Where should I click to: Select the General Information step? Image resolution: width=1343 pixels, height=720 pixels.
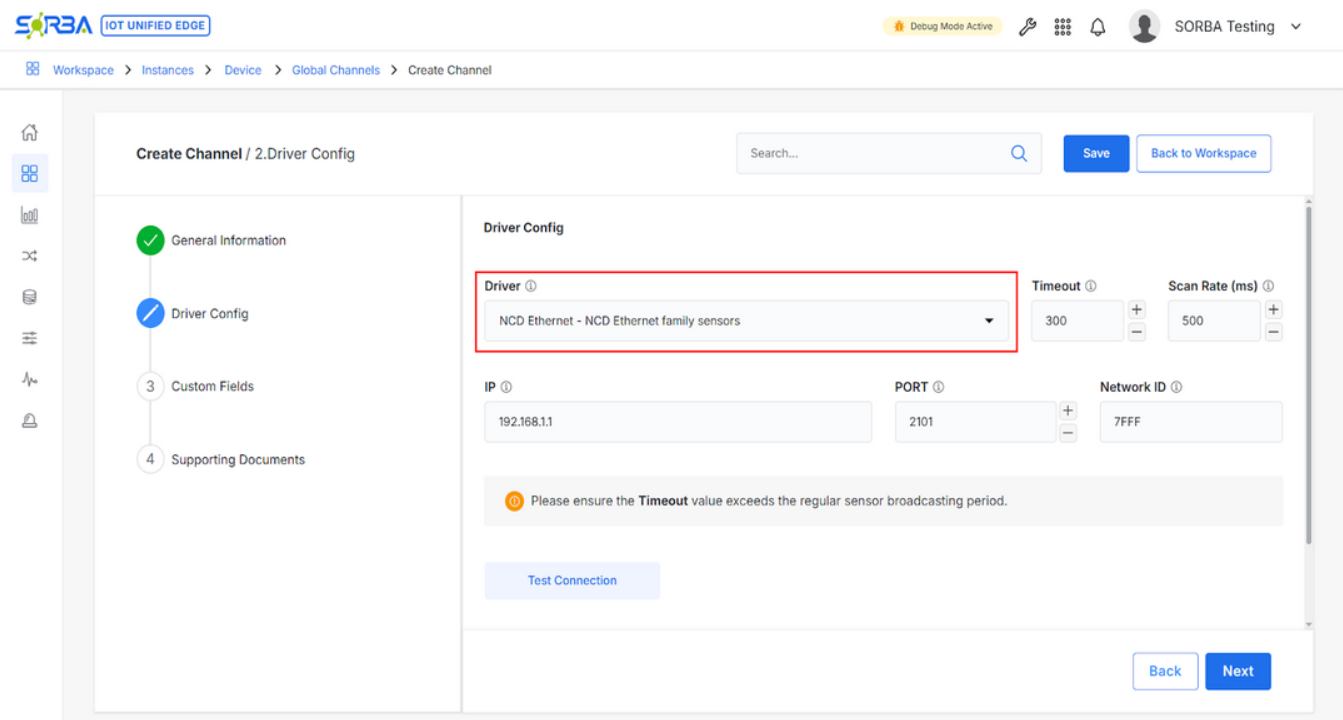[x=228, y=240]
